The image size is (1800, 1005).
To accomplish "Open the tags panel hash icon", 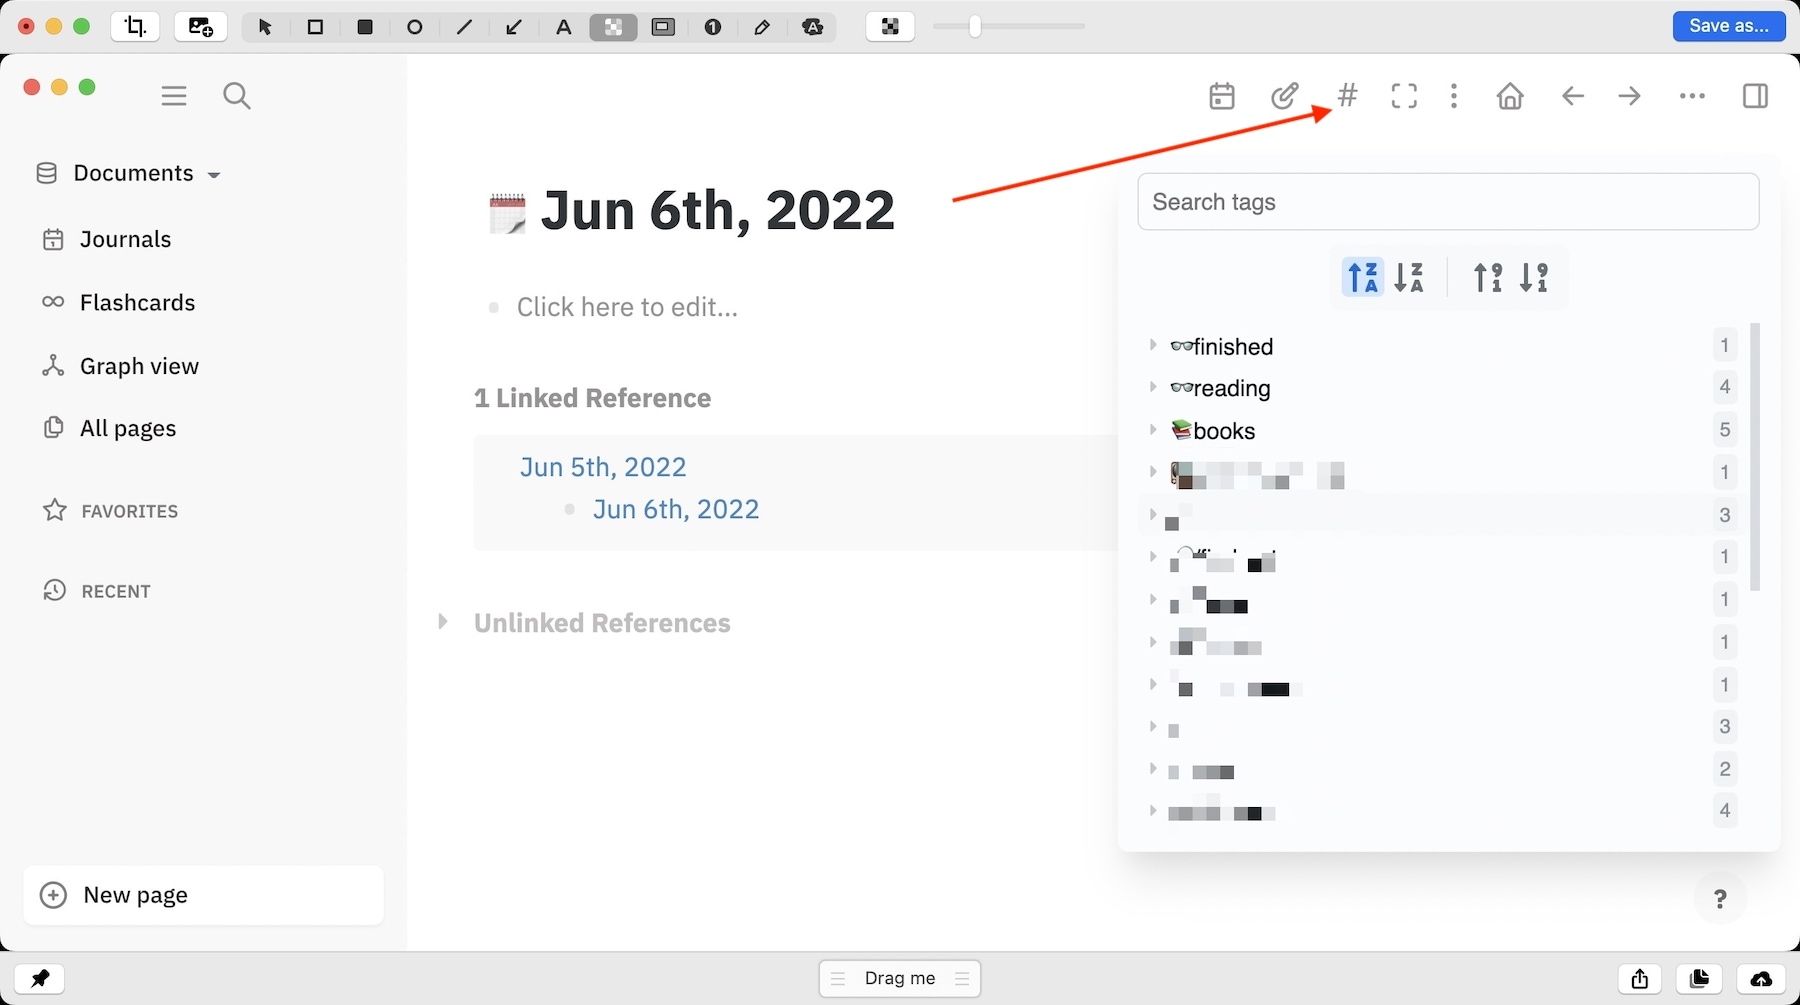I will click(1347, 96).
